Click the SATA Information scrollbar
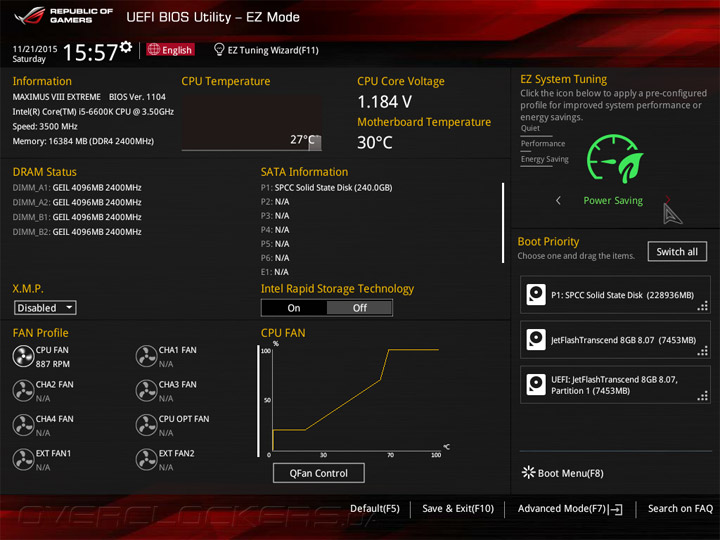720x540 pixels. [x=503, y=223]
